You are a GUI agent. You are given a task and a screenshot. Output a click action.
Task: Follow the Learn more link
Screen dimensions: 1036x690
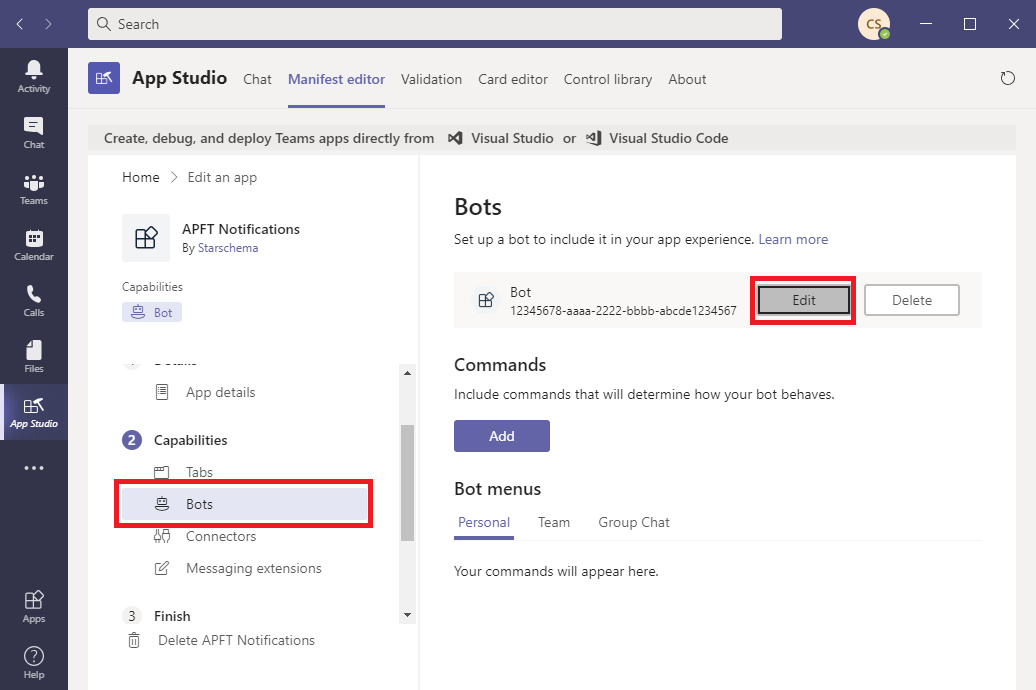793,239
